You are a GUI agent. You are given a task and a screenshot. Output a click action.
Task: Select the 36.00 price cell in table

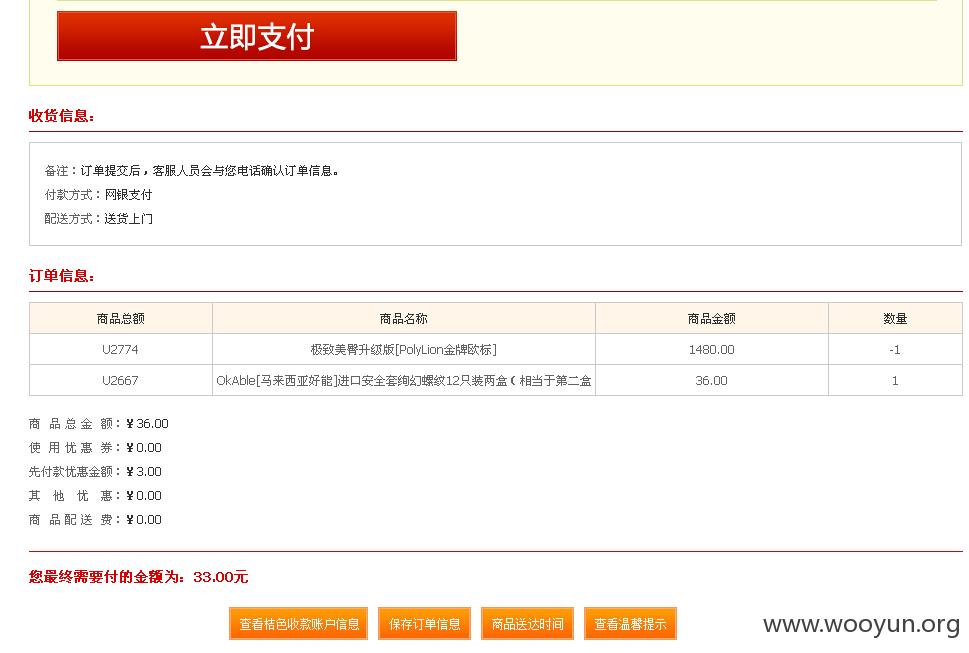pos(711,381)
